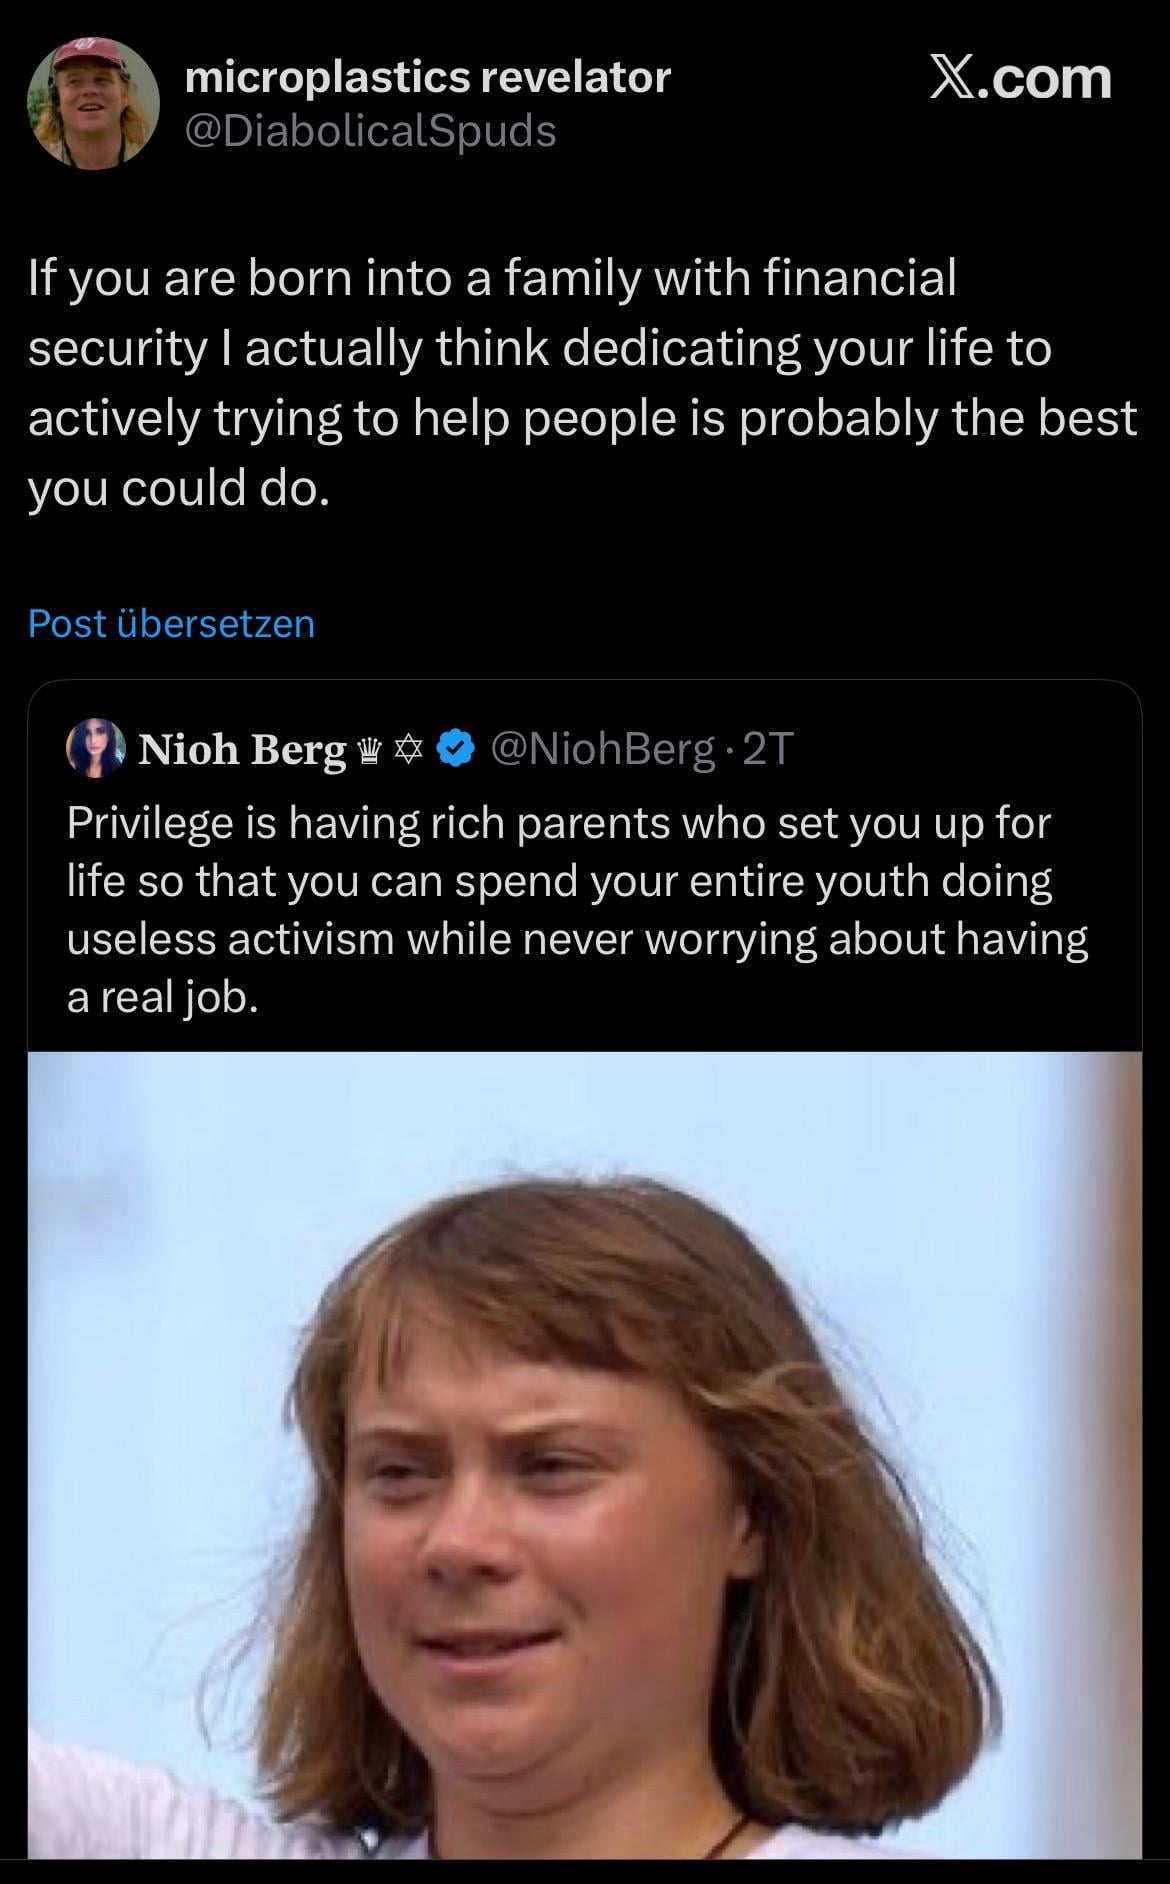This screenshot has height=1884, width=1170.
Task: Select the "microplastics revelator" display name
Action: click(428, 77)
